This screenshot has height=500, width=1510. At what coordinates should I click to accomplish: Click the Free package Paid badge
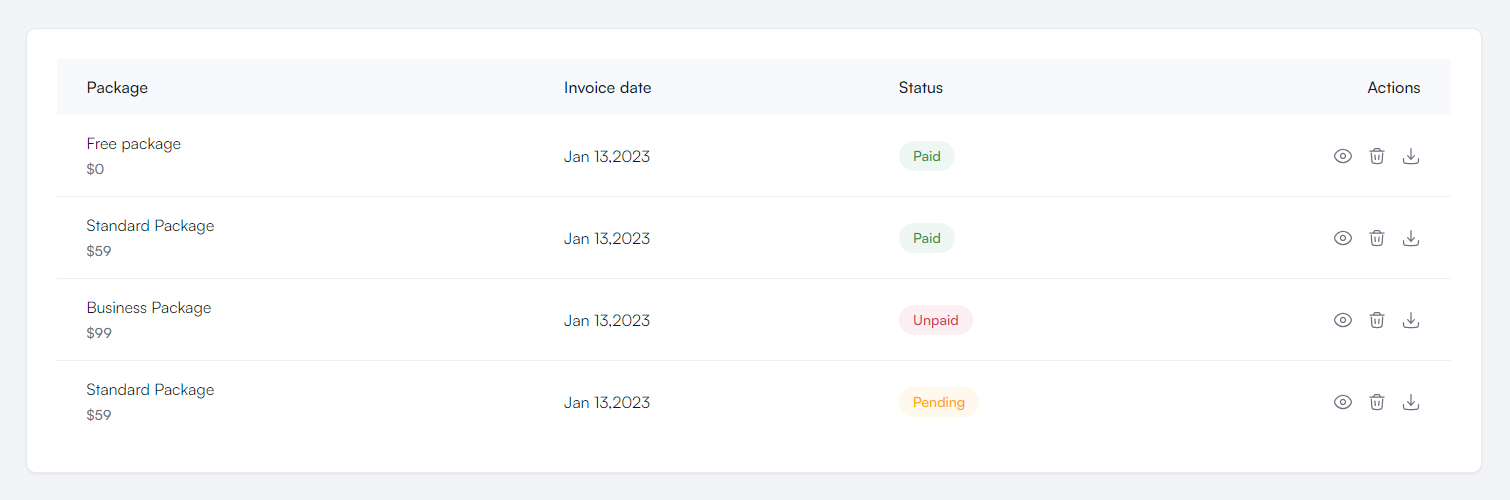(x=926, y=156)
